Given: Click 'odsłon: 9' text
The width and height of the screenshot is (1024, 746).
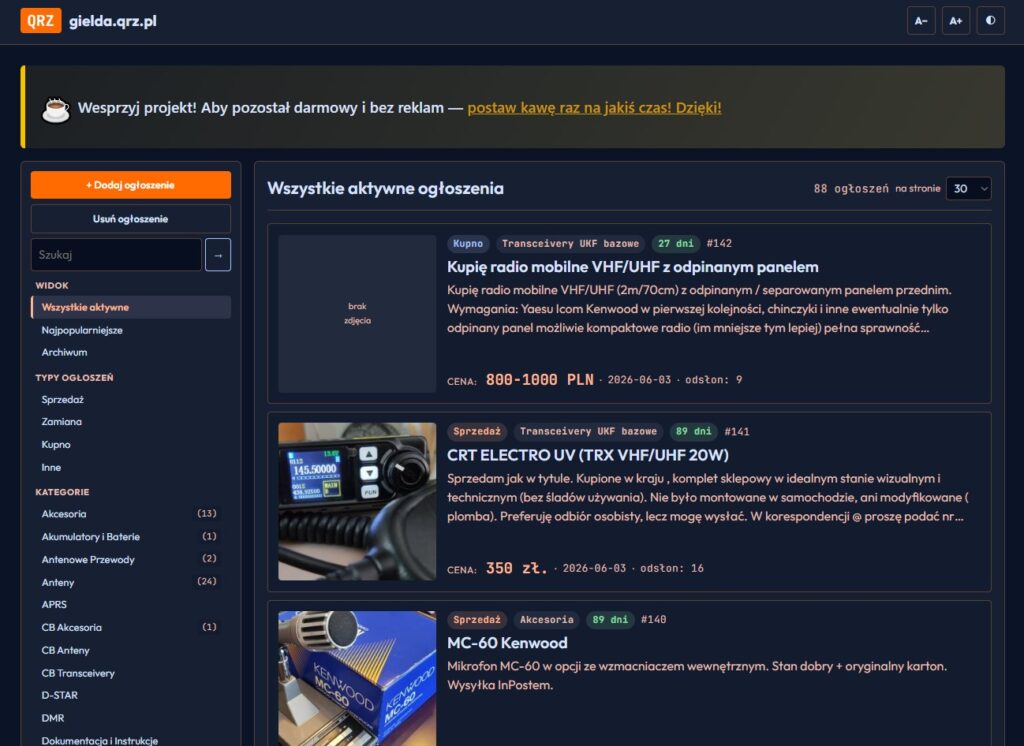Looking at the screenshot, I should pos(714,380).
